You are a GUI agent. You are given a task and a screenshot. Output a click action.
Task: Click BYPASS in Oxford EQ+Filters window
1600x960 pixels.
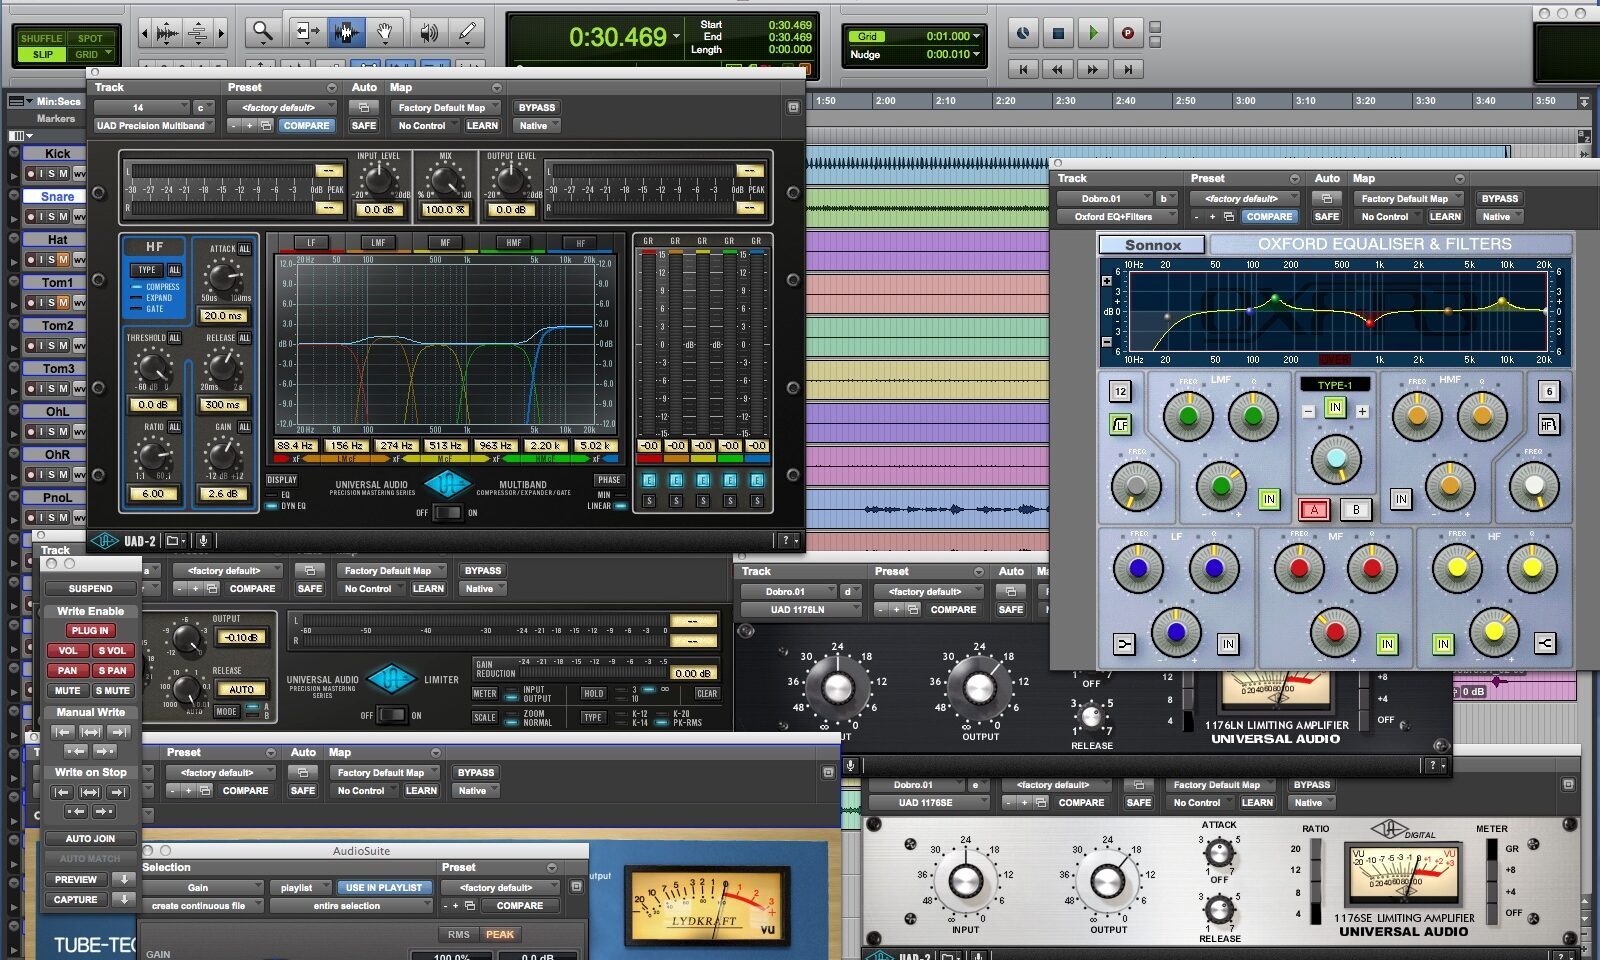pyautogui.click(x=1499, y=199)
